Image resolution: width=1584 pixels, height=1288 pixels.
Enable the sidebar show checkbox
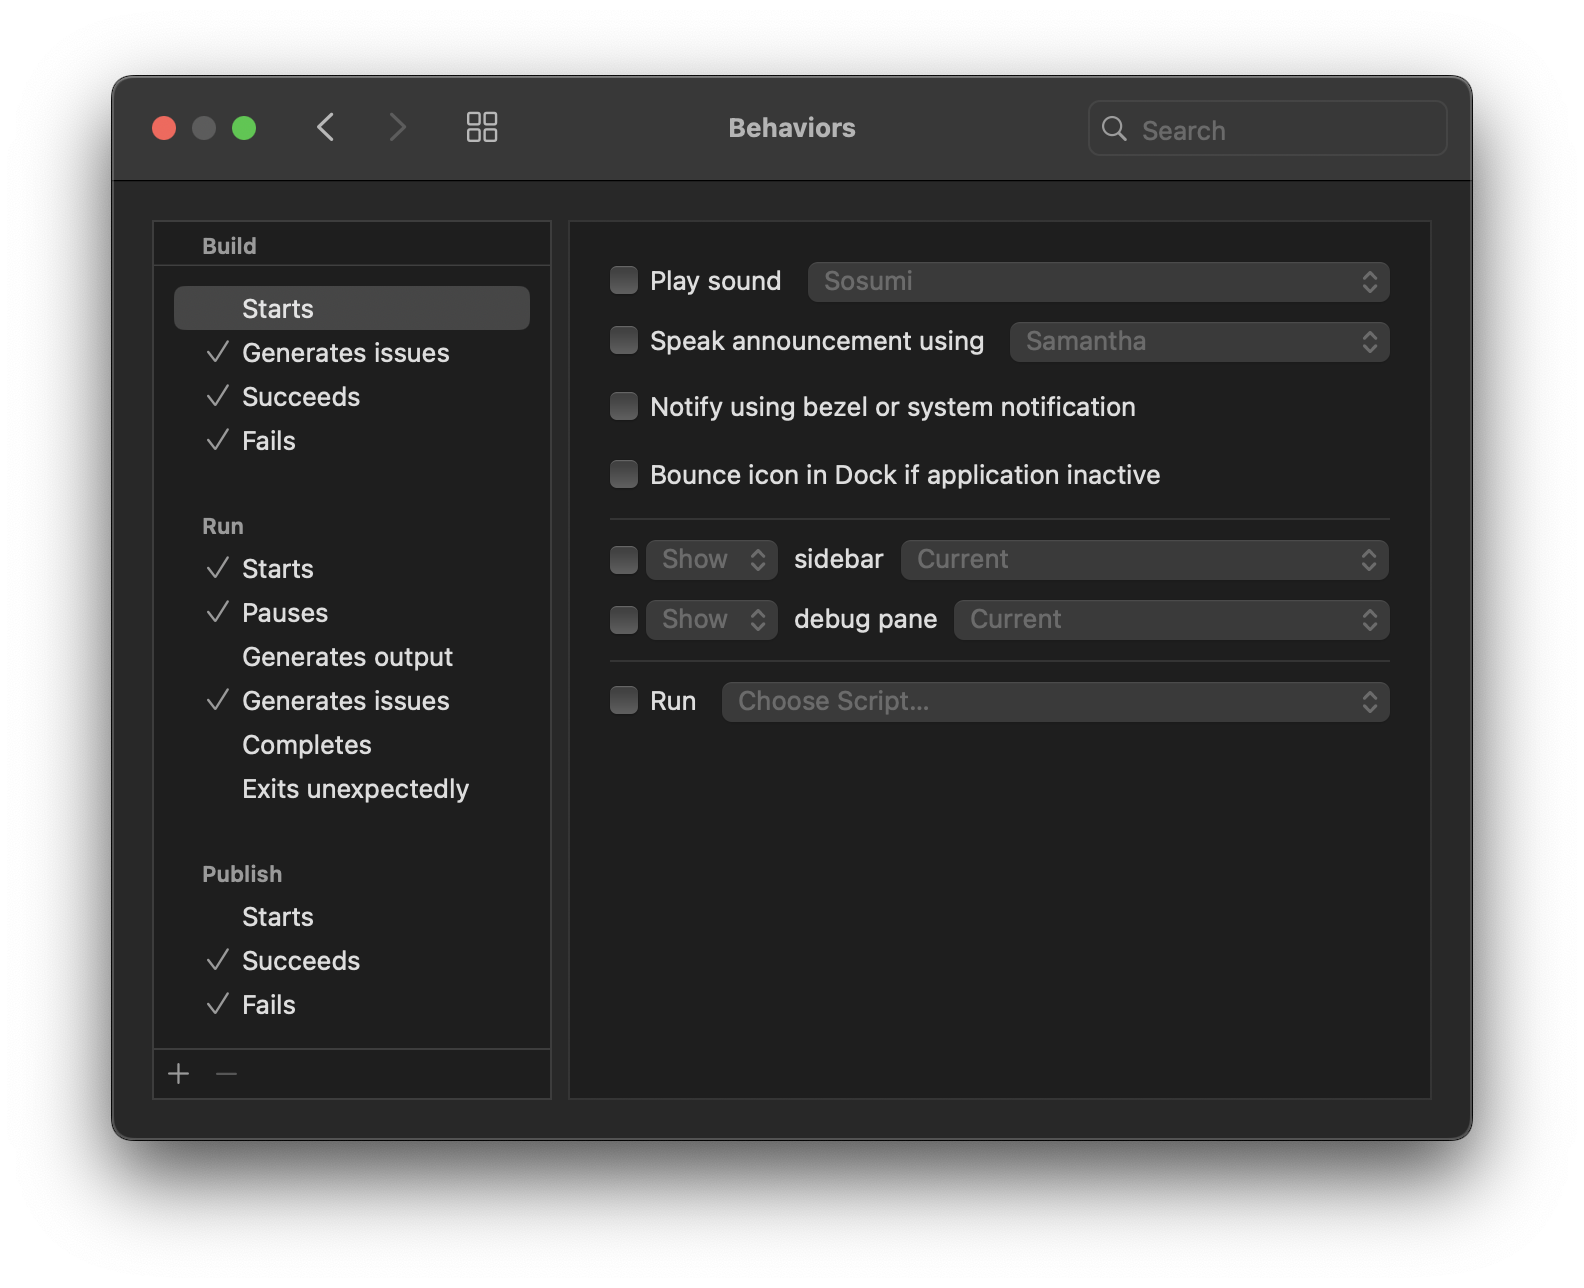pyautogui.click(x=624, y=559)
